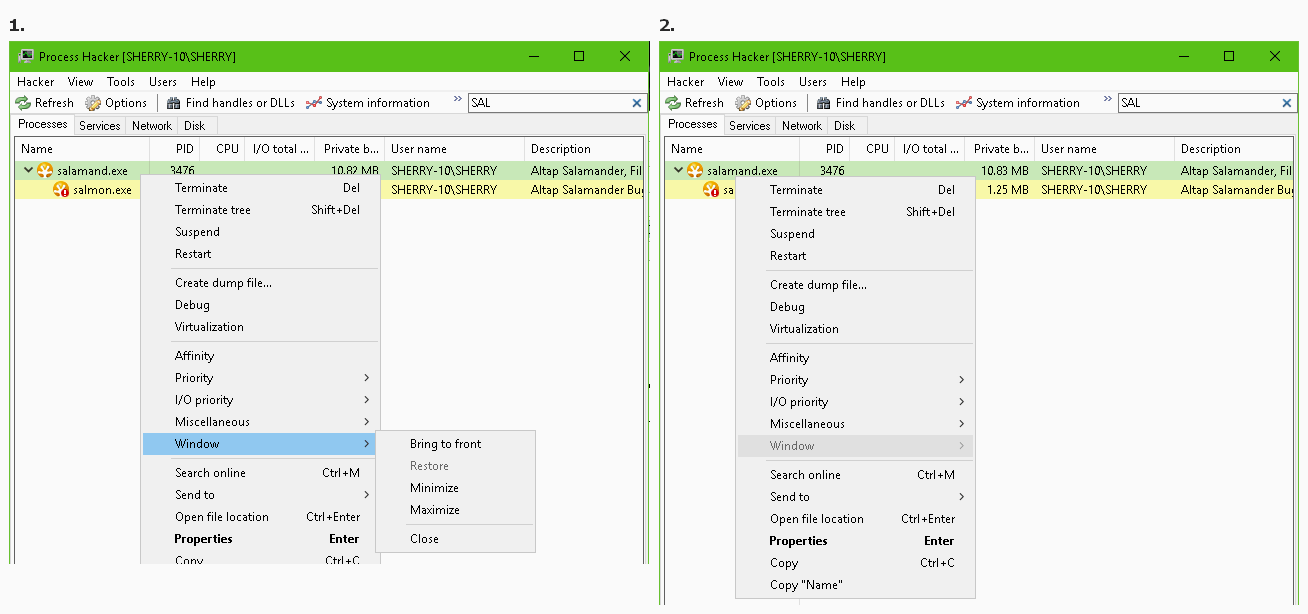Expand the toolbar overflow chevron in window 2
This screenshot has width=1308, height=614.
(x=1108, y=100)
